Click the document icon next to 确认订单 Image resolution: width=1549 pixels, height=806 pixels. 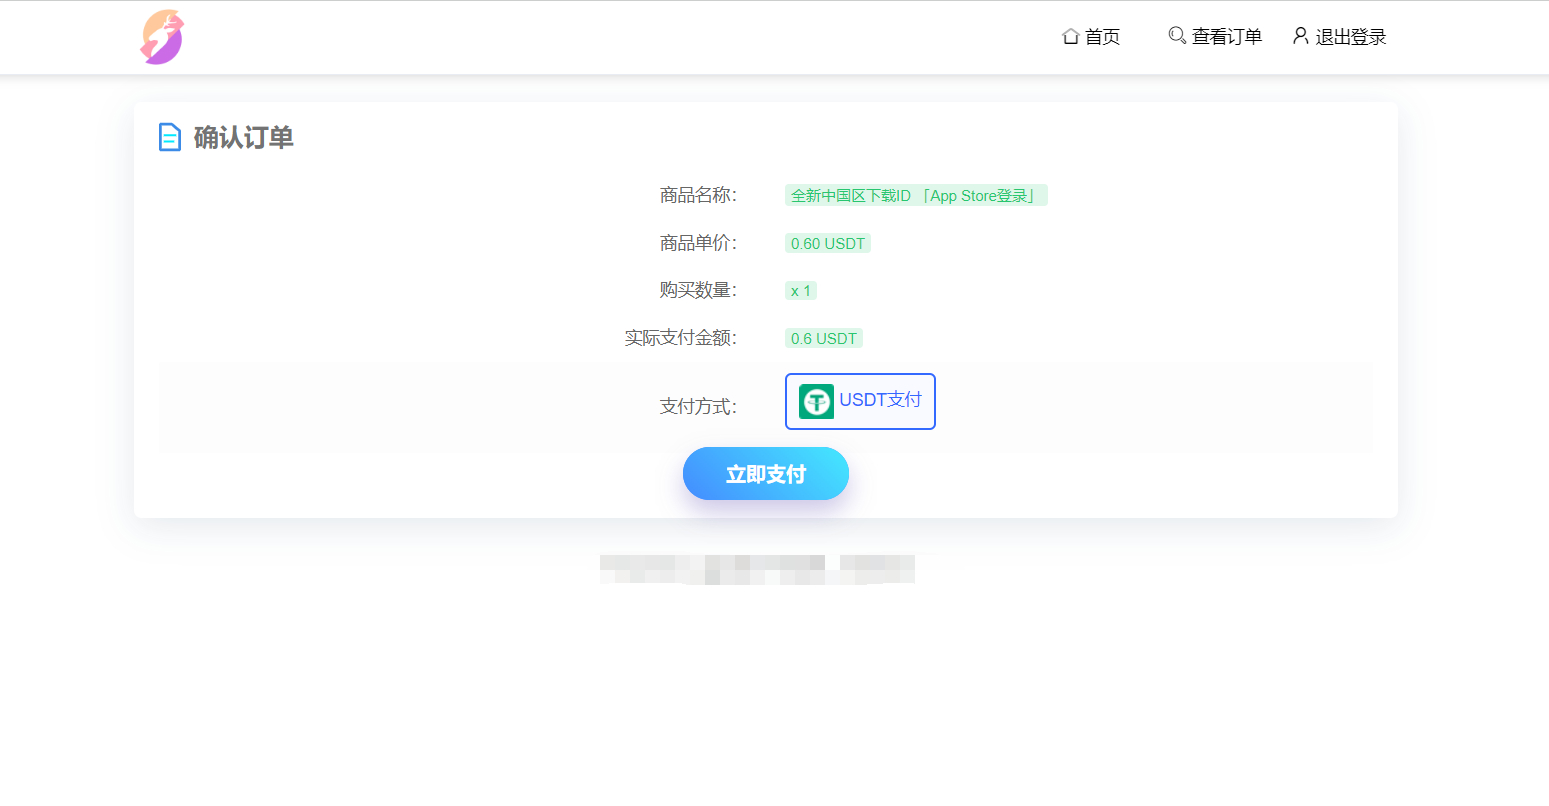[170, 137]
